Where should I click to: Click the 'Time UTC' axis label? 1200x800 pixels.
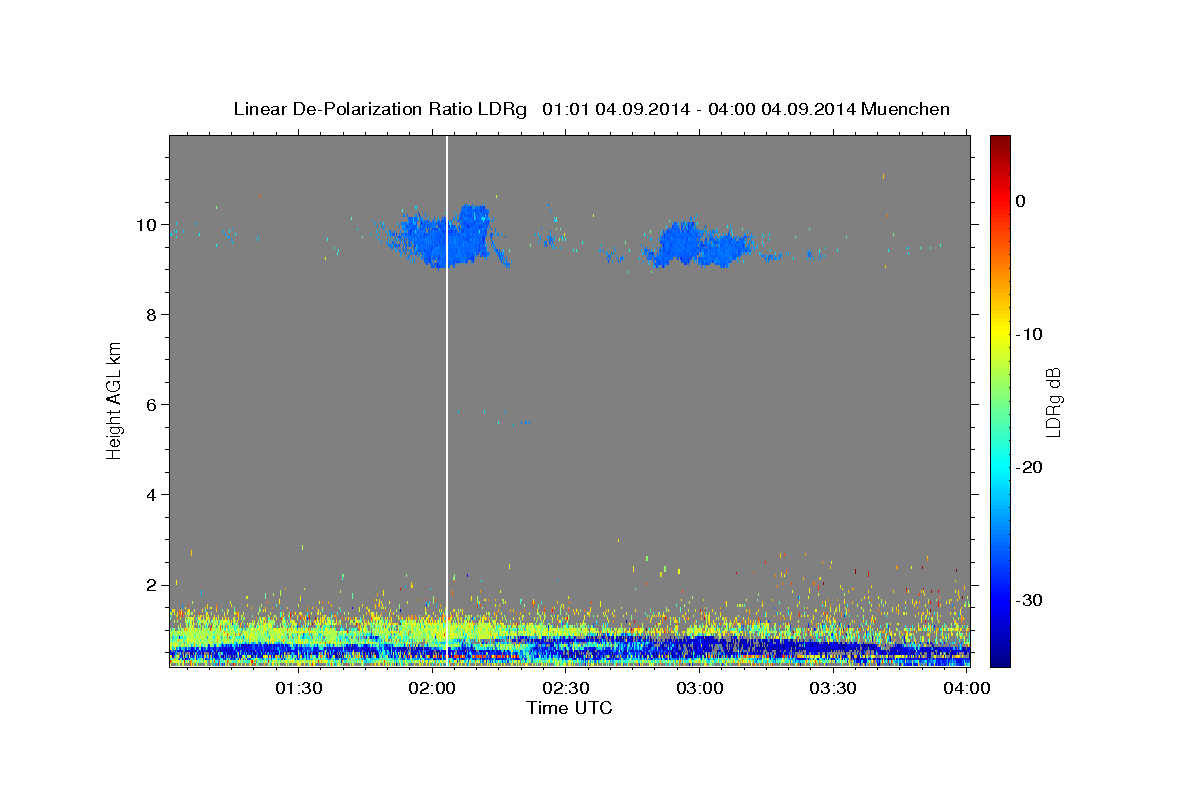[x=569, y=708]
